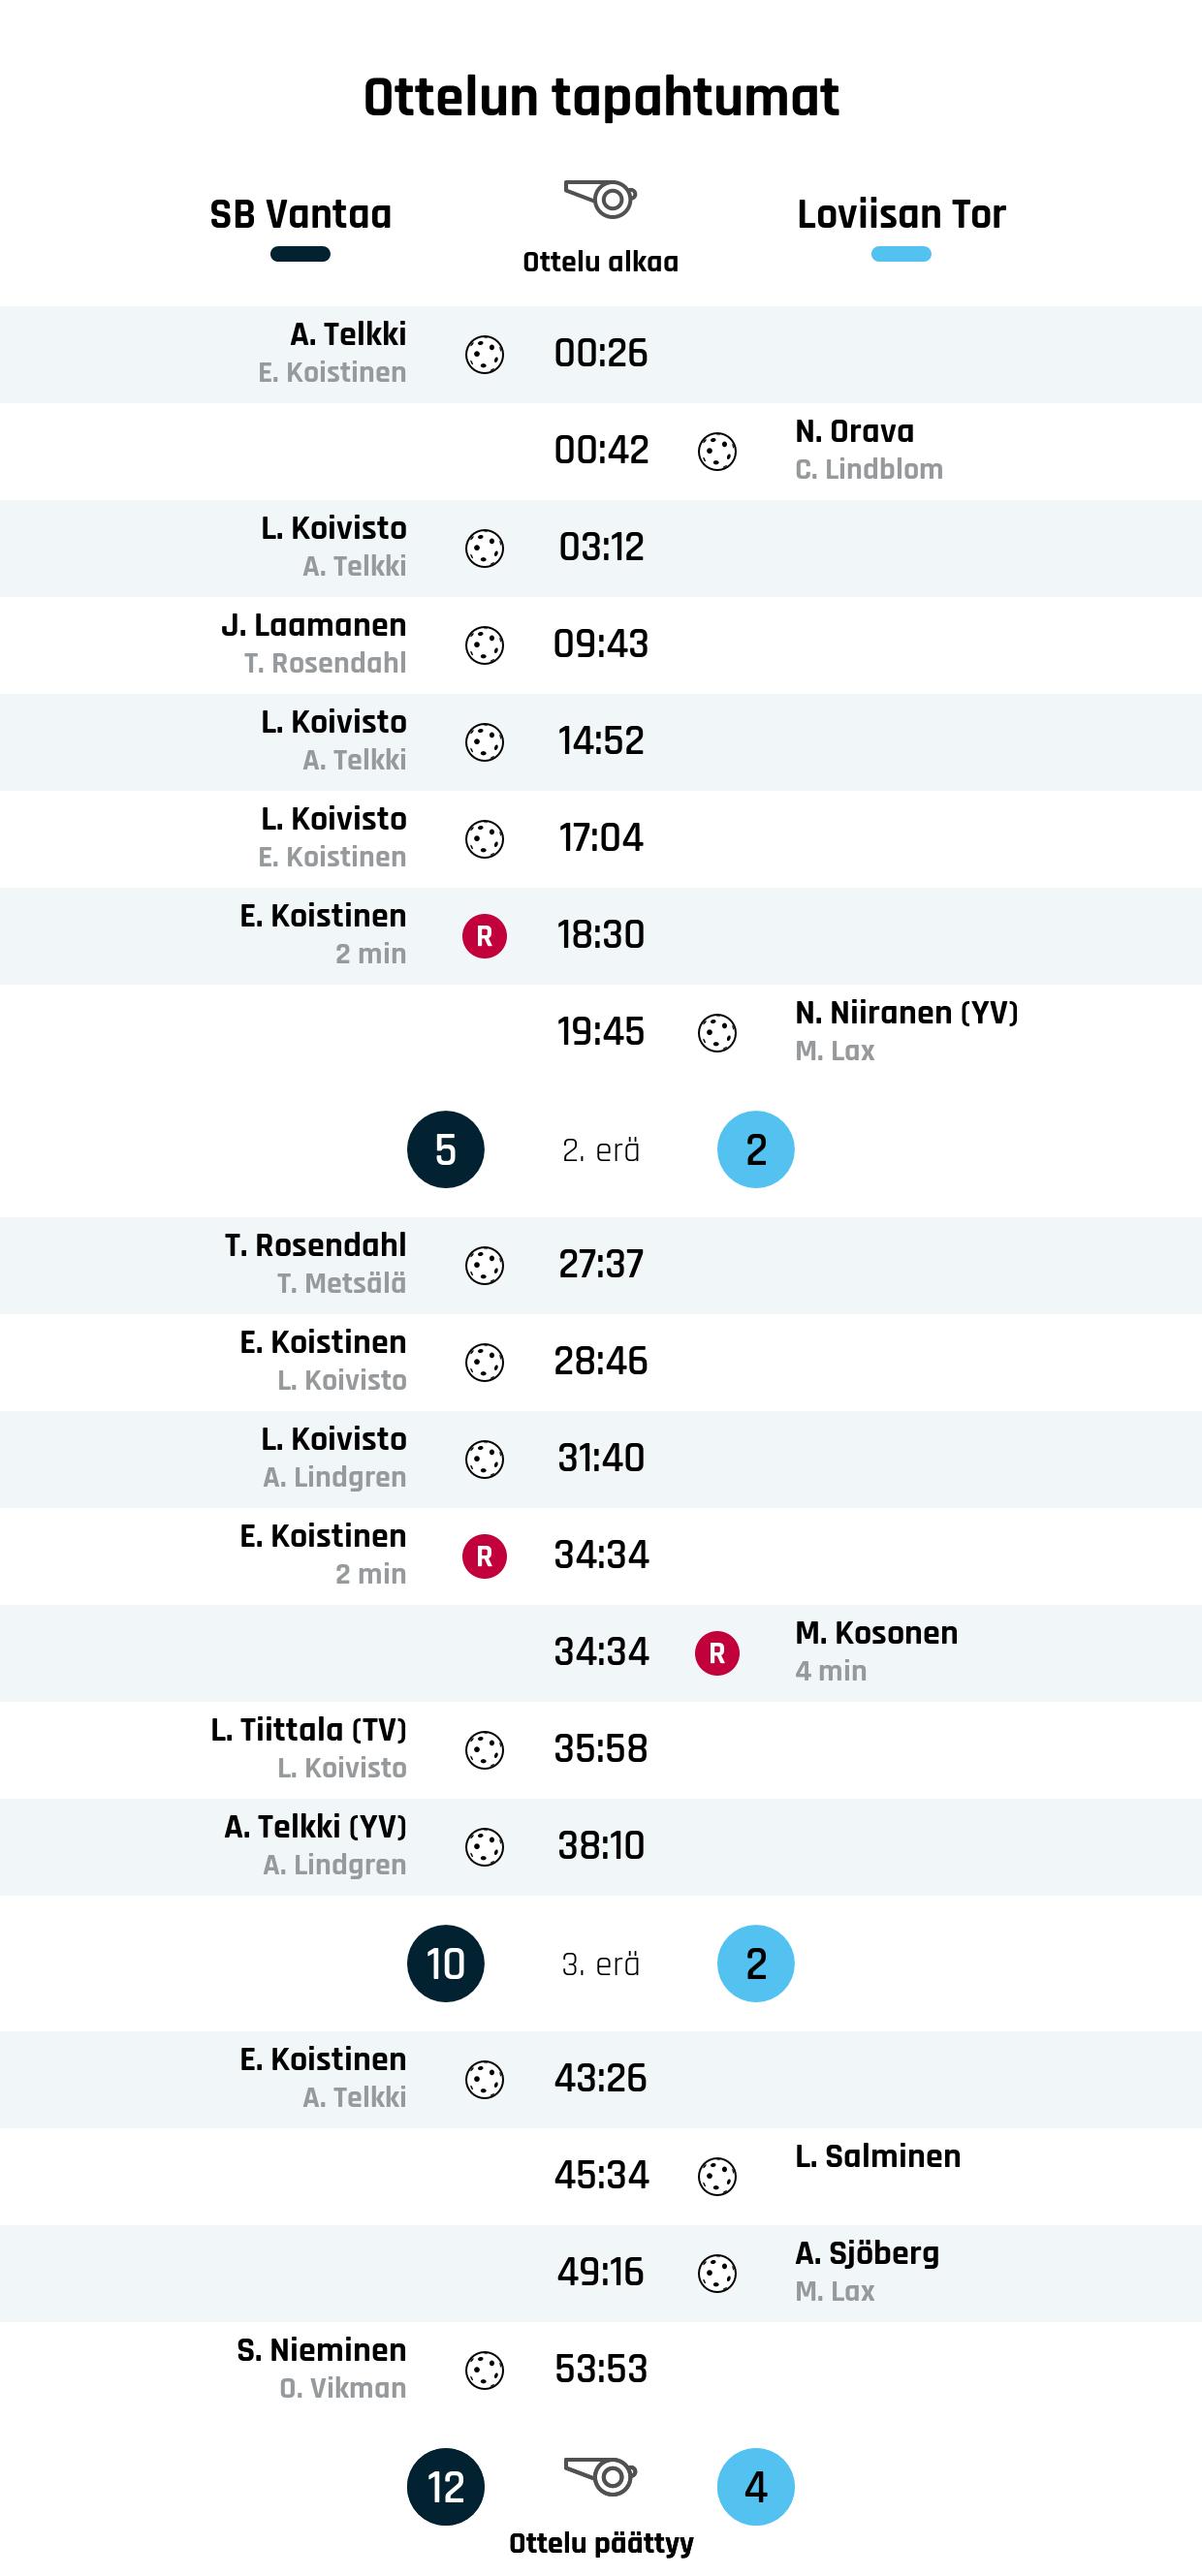Click M. Kosonen's red penalty icon
1202x2576 pixels.
[x=717, y=1653]
